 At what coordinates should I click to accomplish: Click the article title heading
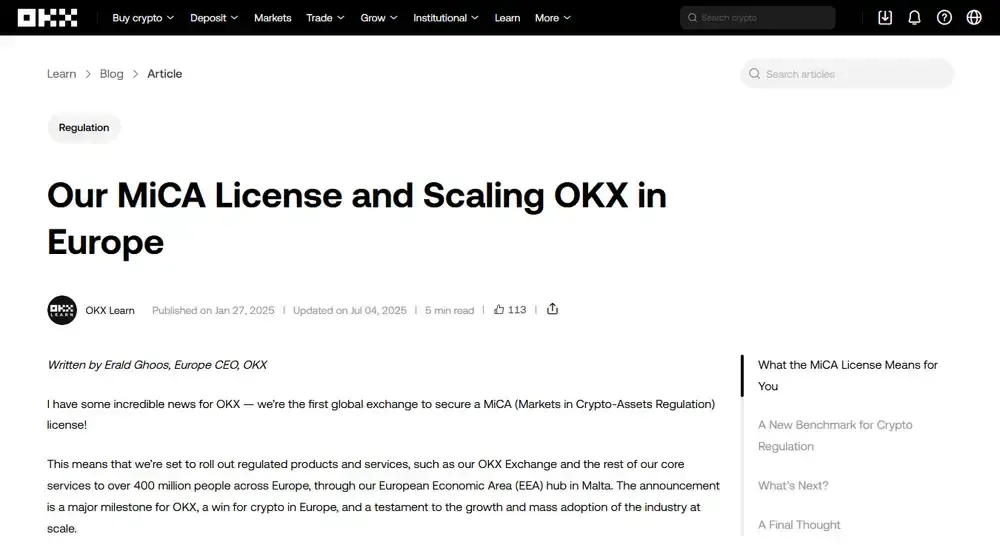357,219
